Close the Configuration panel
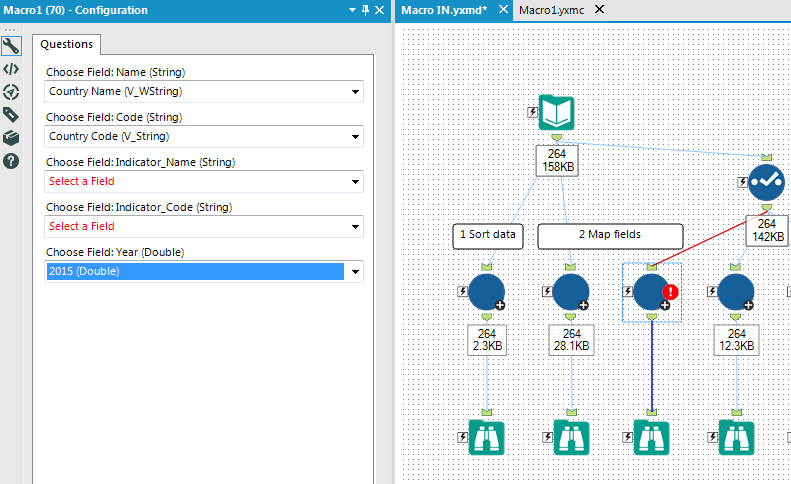Image resolution: width=791 pixels, height=484 pixels. point(380,10)
